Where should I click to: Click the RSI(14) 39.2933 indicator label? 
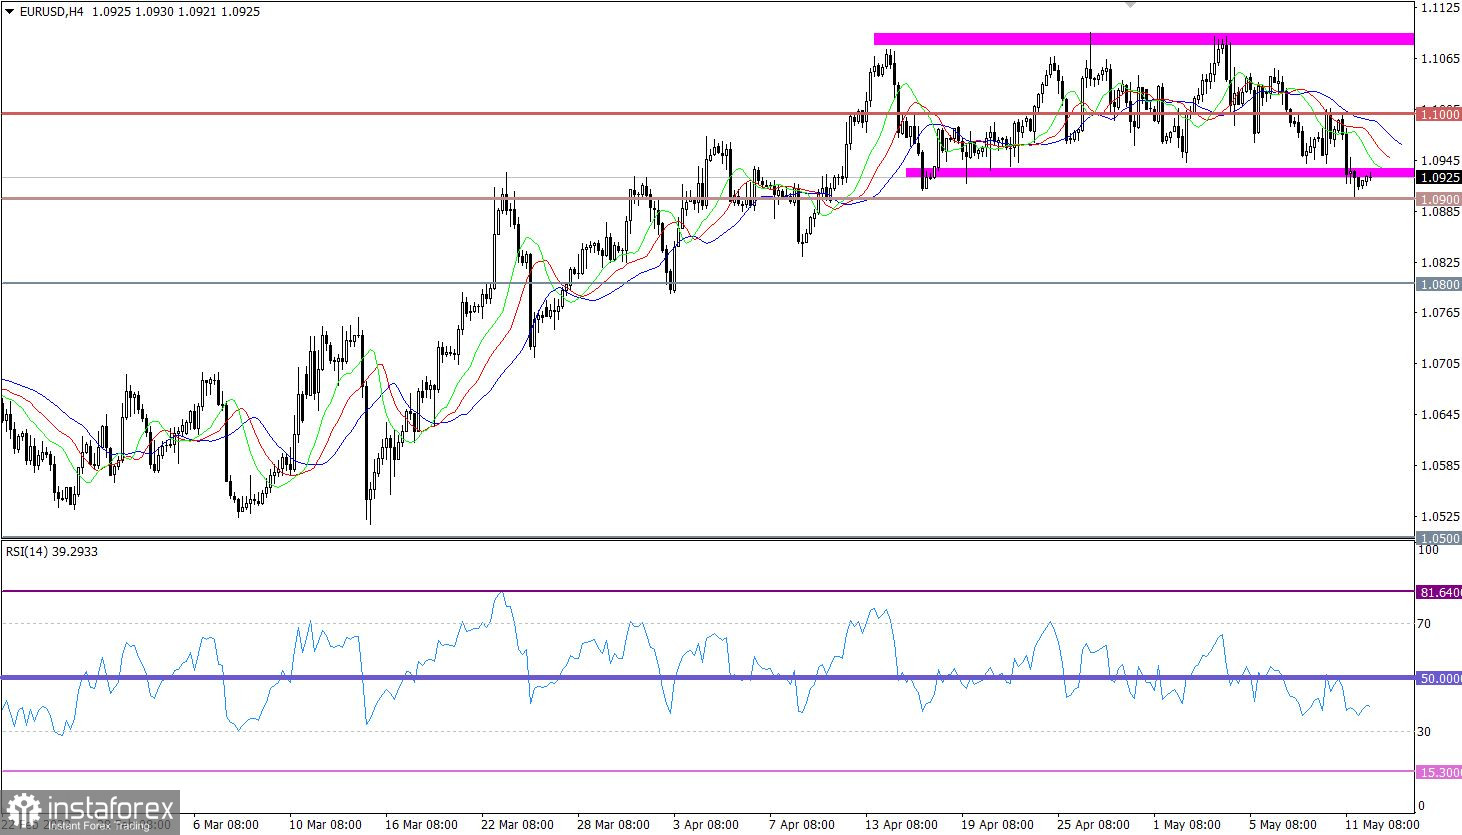(x=52, y=551)
